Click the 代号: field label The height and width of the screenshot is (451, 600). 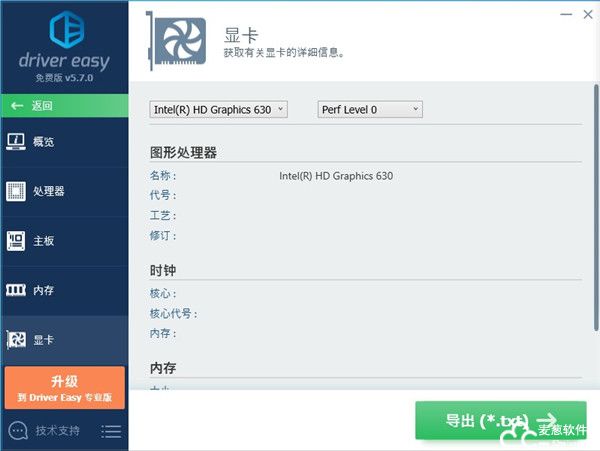pos(163,195)
